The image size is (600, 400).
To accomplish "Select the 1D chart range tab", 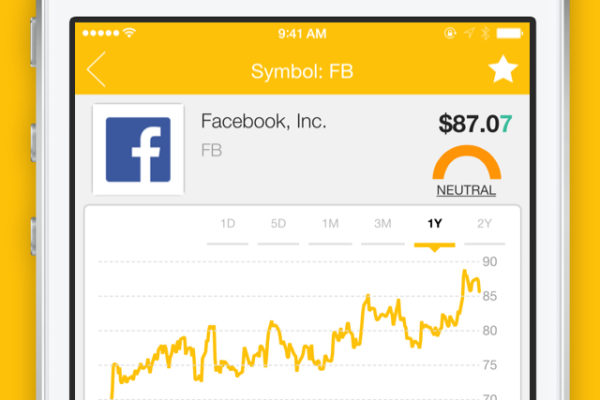I will [x=228, y=224].
